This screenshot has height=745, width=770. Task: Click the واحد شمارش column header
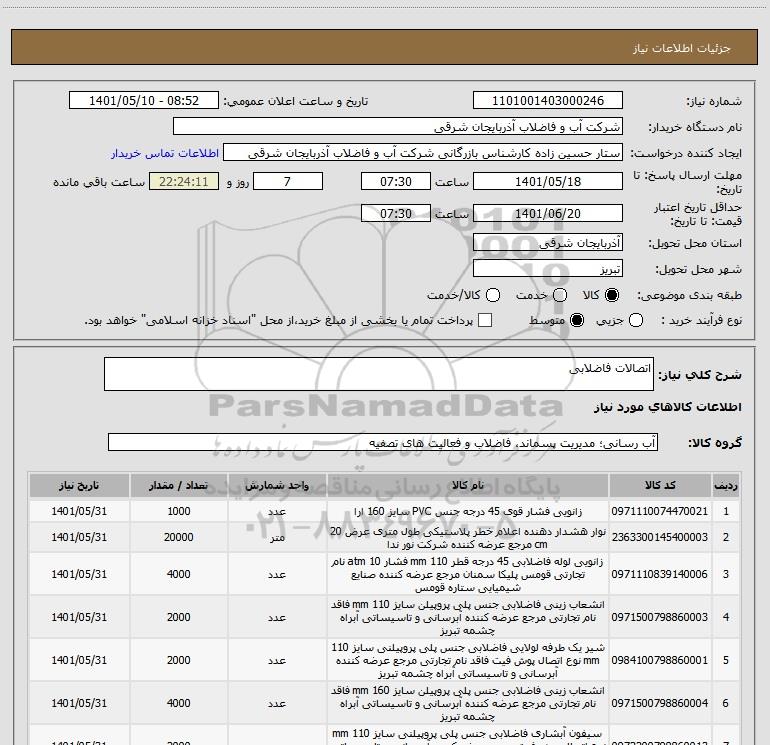(x=277, y=485)
